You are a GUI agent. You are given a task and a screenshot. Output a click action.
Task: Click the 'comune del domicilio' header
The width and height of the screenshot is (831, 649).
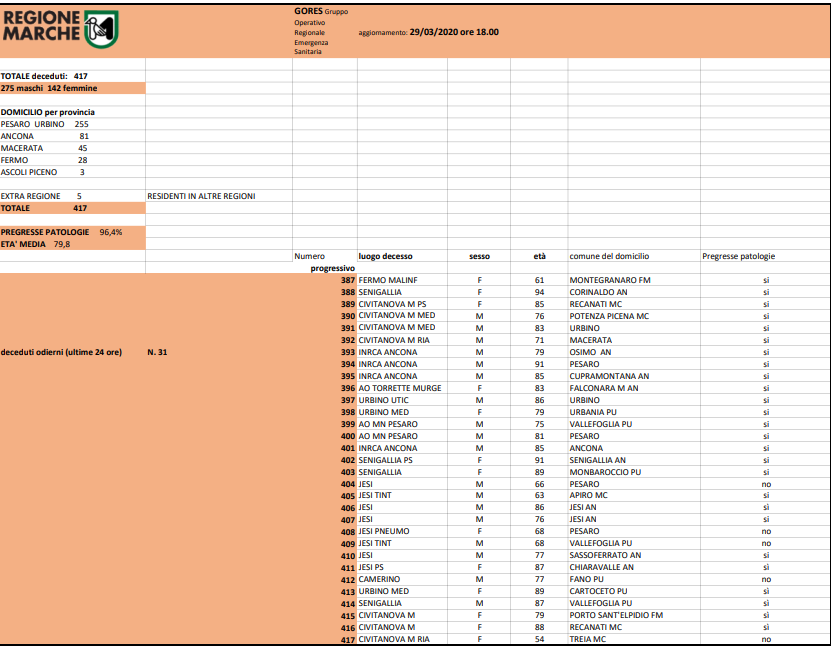[x=609, y=256]
